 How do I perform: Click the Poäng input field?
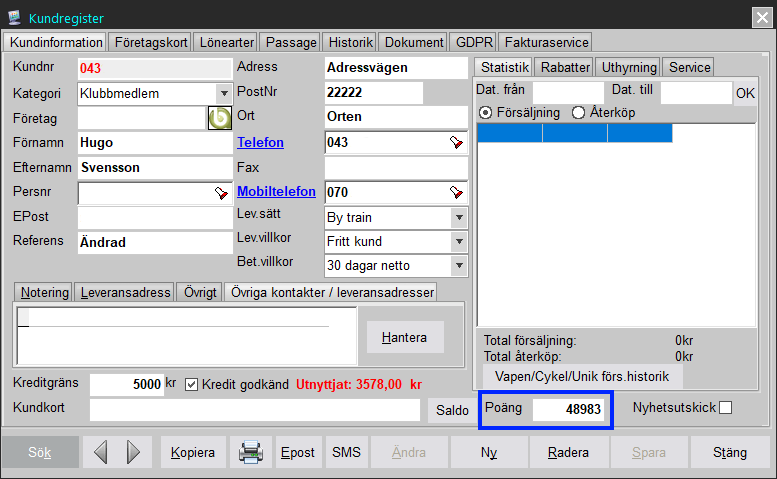(x=568, y=410)
